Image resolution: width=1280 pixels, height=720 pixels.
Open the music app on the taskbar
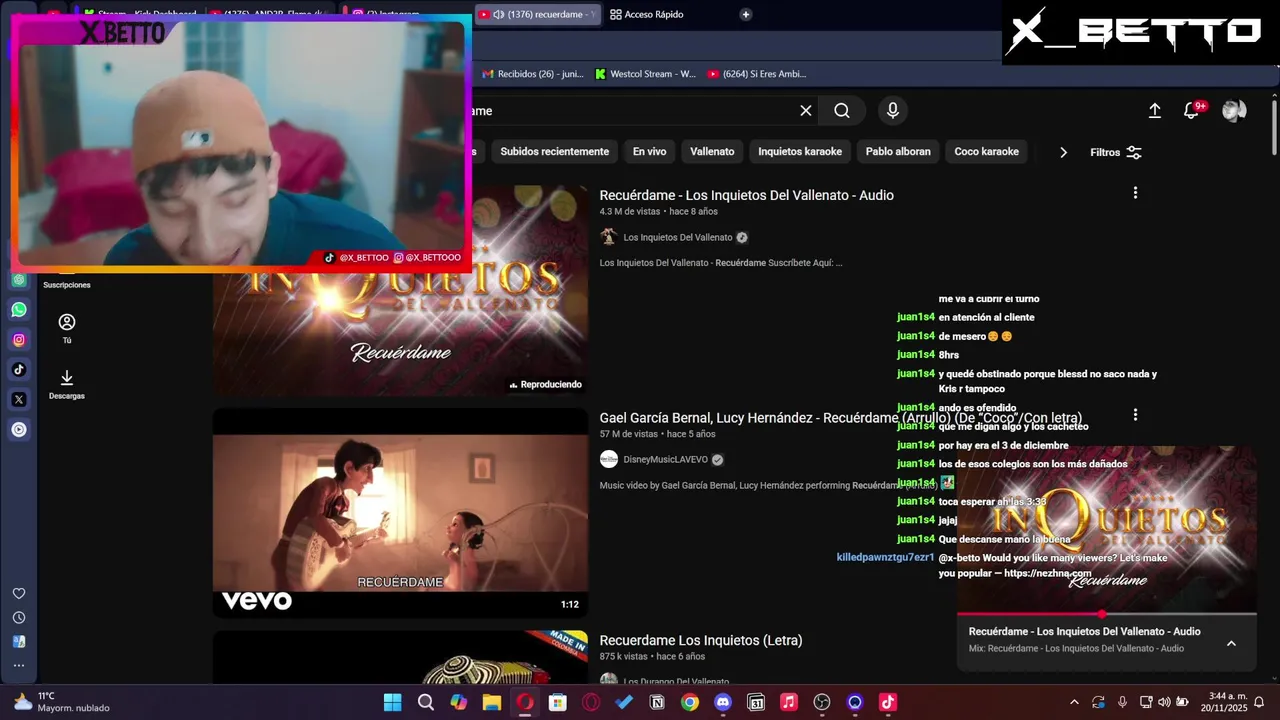coord(789,702)
